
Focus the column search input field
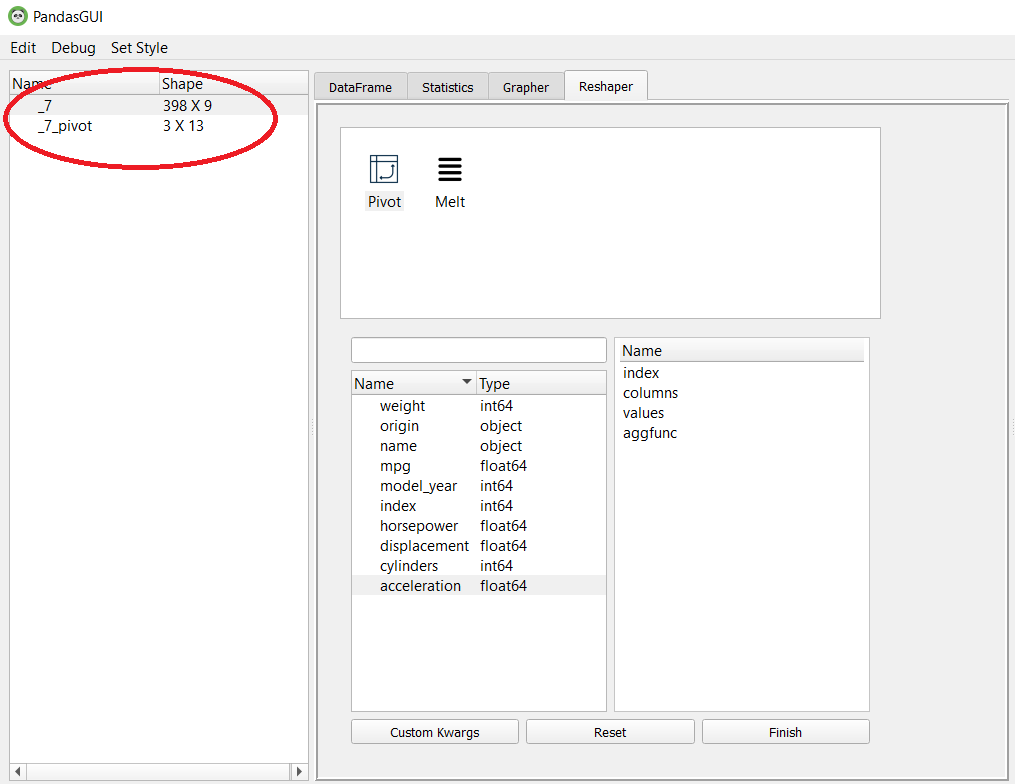[x=478, y=350]
